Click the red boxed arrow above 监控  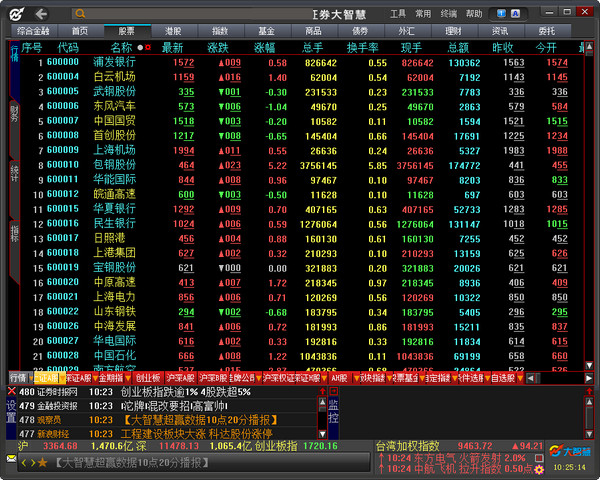coord(334,391)
